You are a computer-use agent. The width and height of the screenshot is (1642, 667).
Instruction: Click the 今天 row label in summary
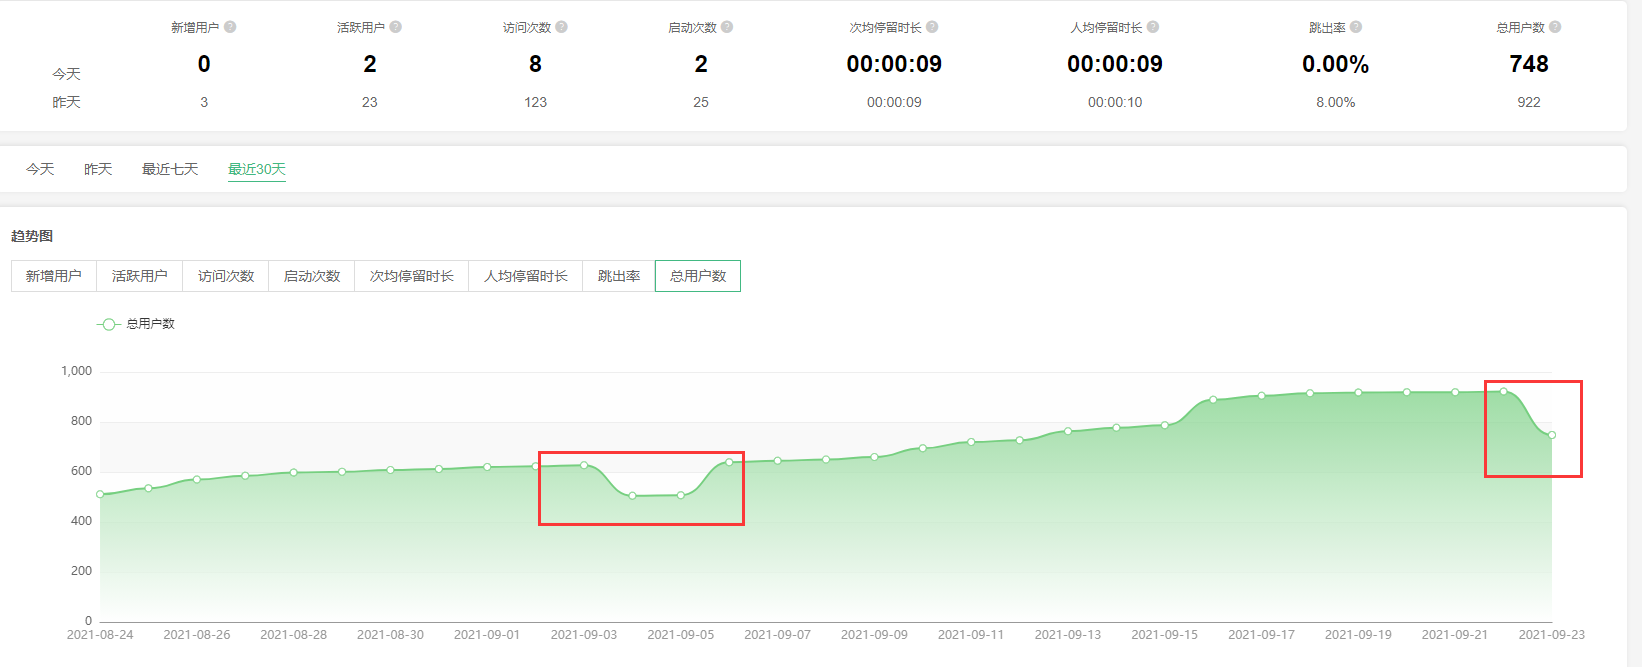point(66,74)
